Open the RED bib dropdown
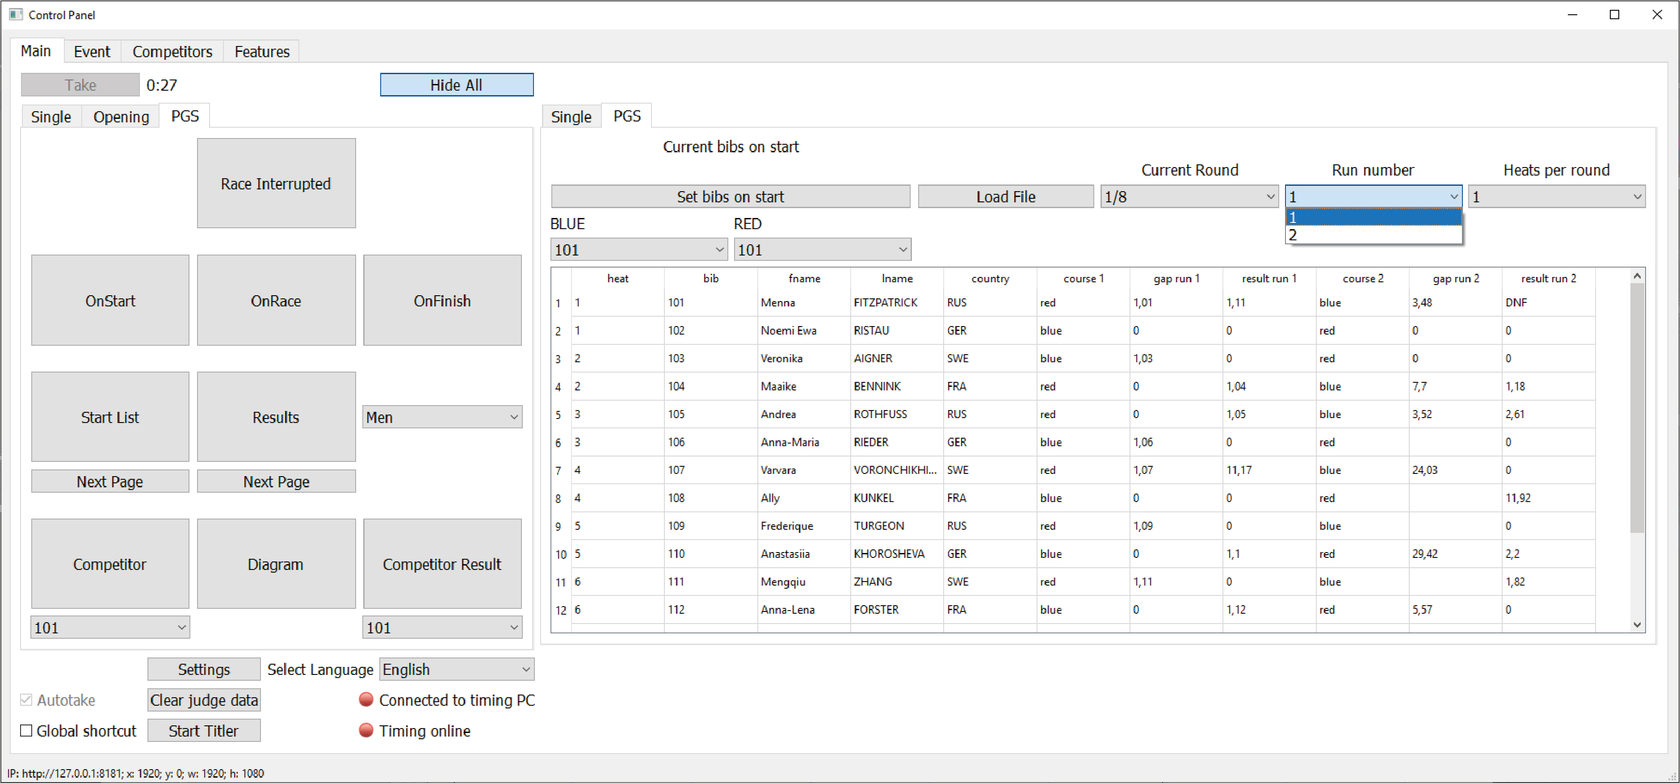1680x783 pixels. pos(822,250)
